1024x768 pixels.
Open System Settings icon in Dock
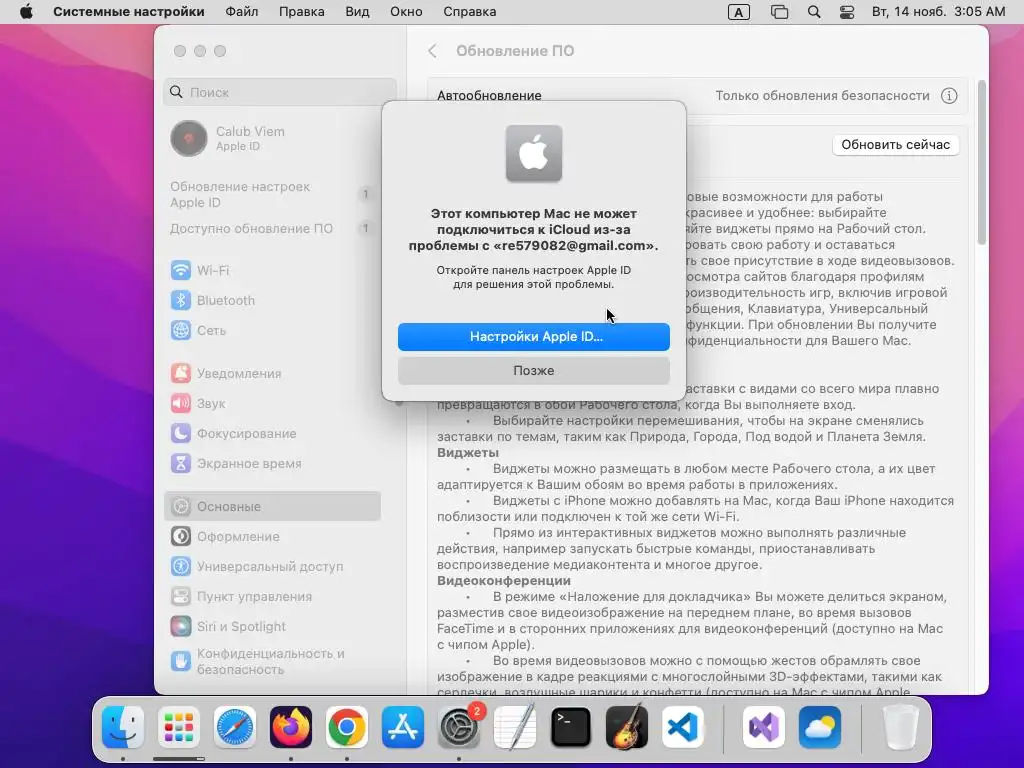[459, 727]
